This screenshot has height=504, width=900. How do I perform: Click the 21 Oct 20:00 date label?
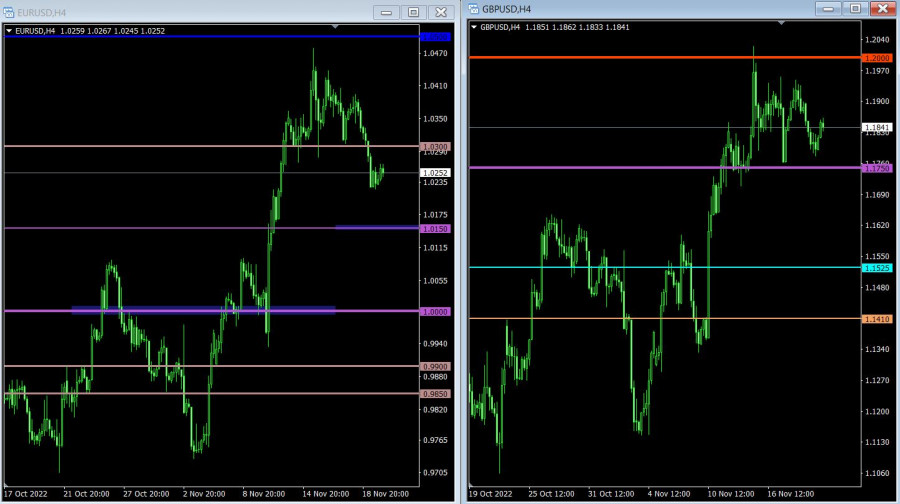pyautogui.click(x=86, y=494)
